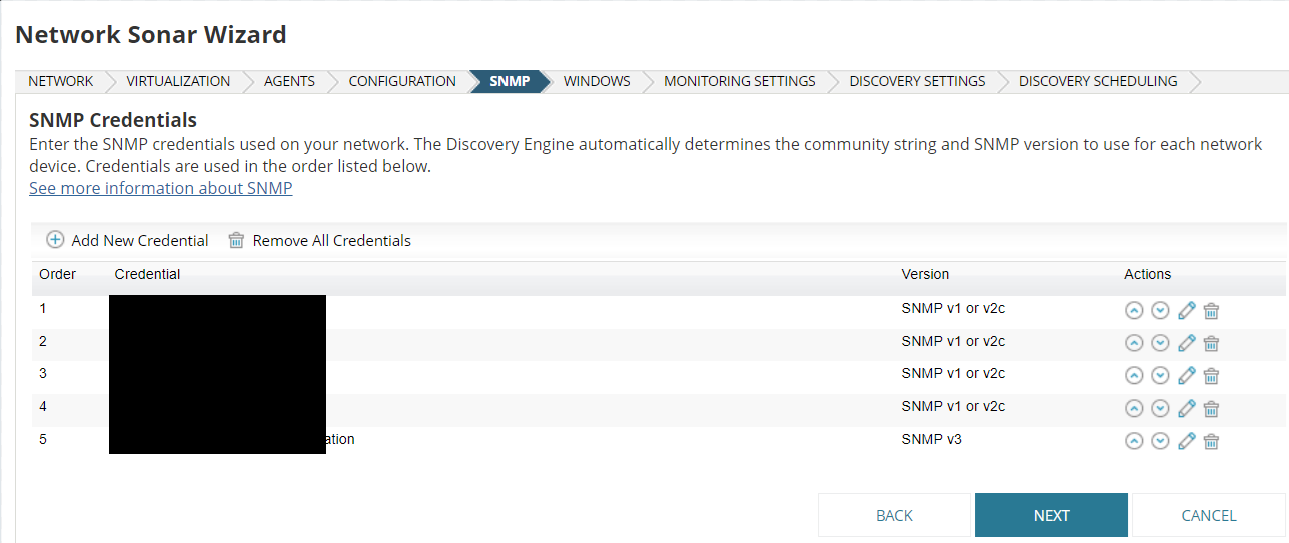The image size is (1289, 543).
Task: Edit the first SNMP credential
Action: [x=1187, y=310]
